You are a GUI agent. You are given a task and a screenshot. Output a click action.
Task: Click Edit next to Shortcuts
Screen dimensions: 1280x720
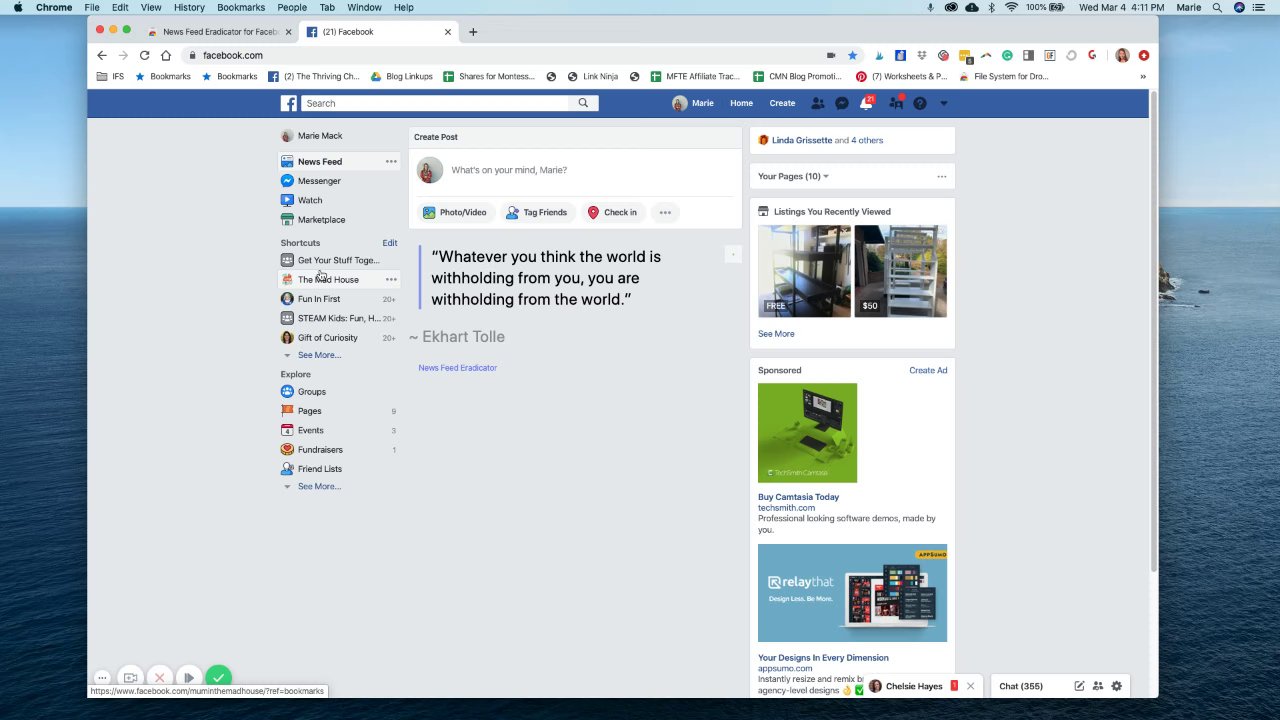coord(389,243)
